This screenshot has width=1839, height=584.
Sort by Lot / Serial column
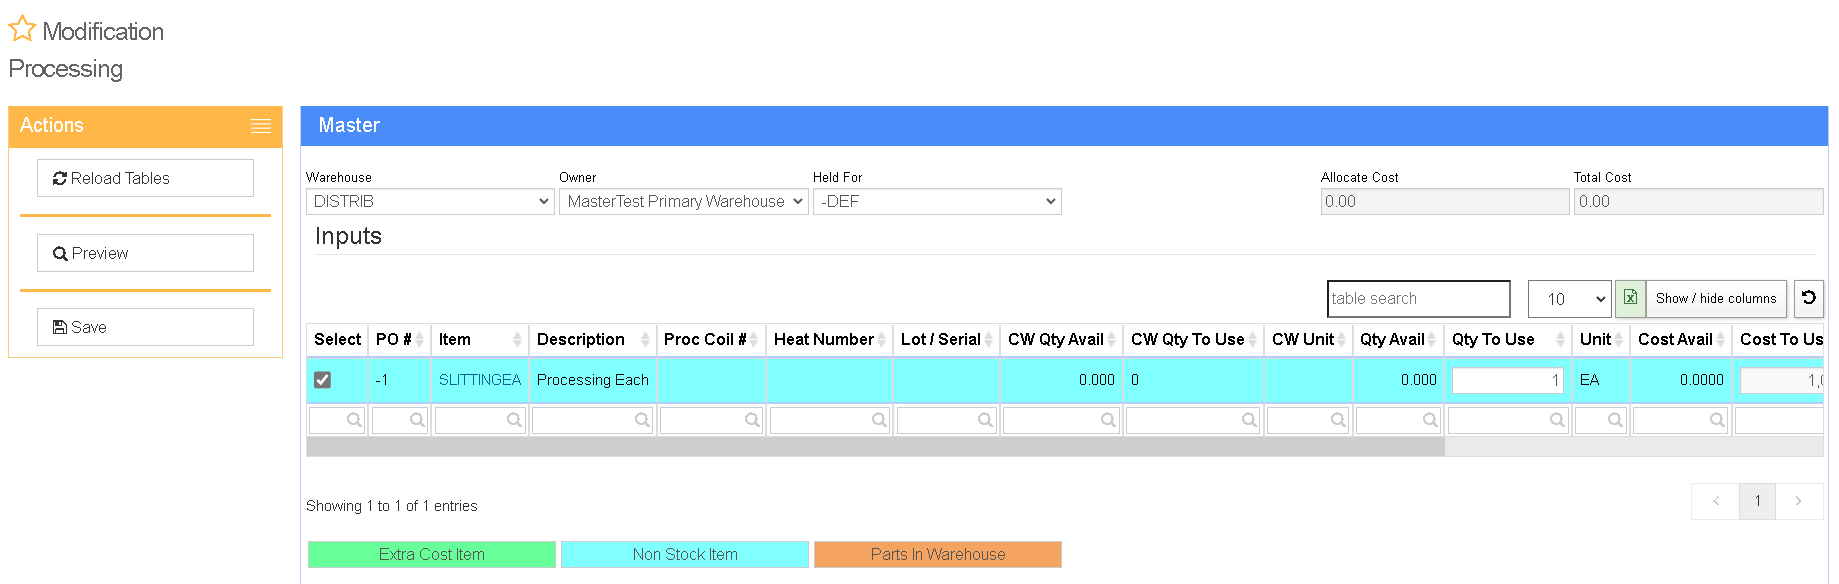[946, 339]
